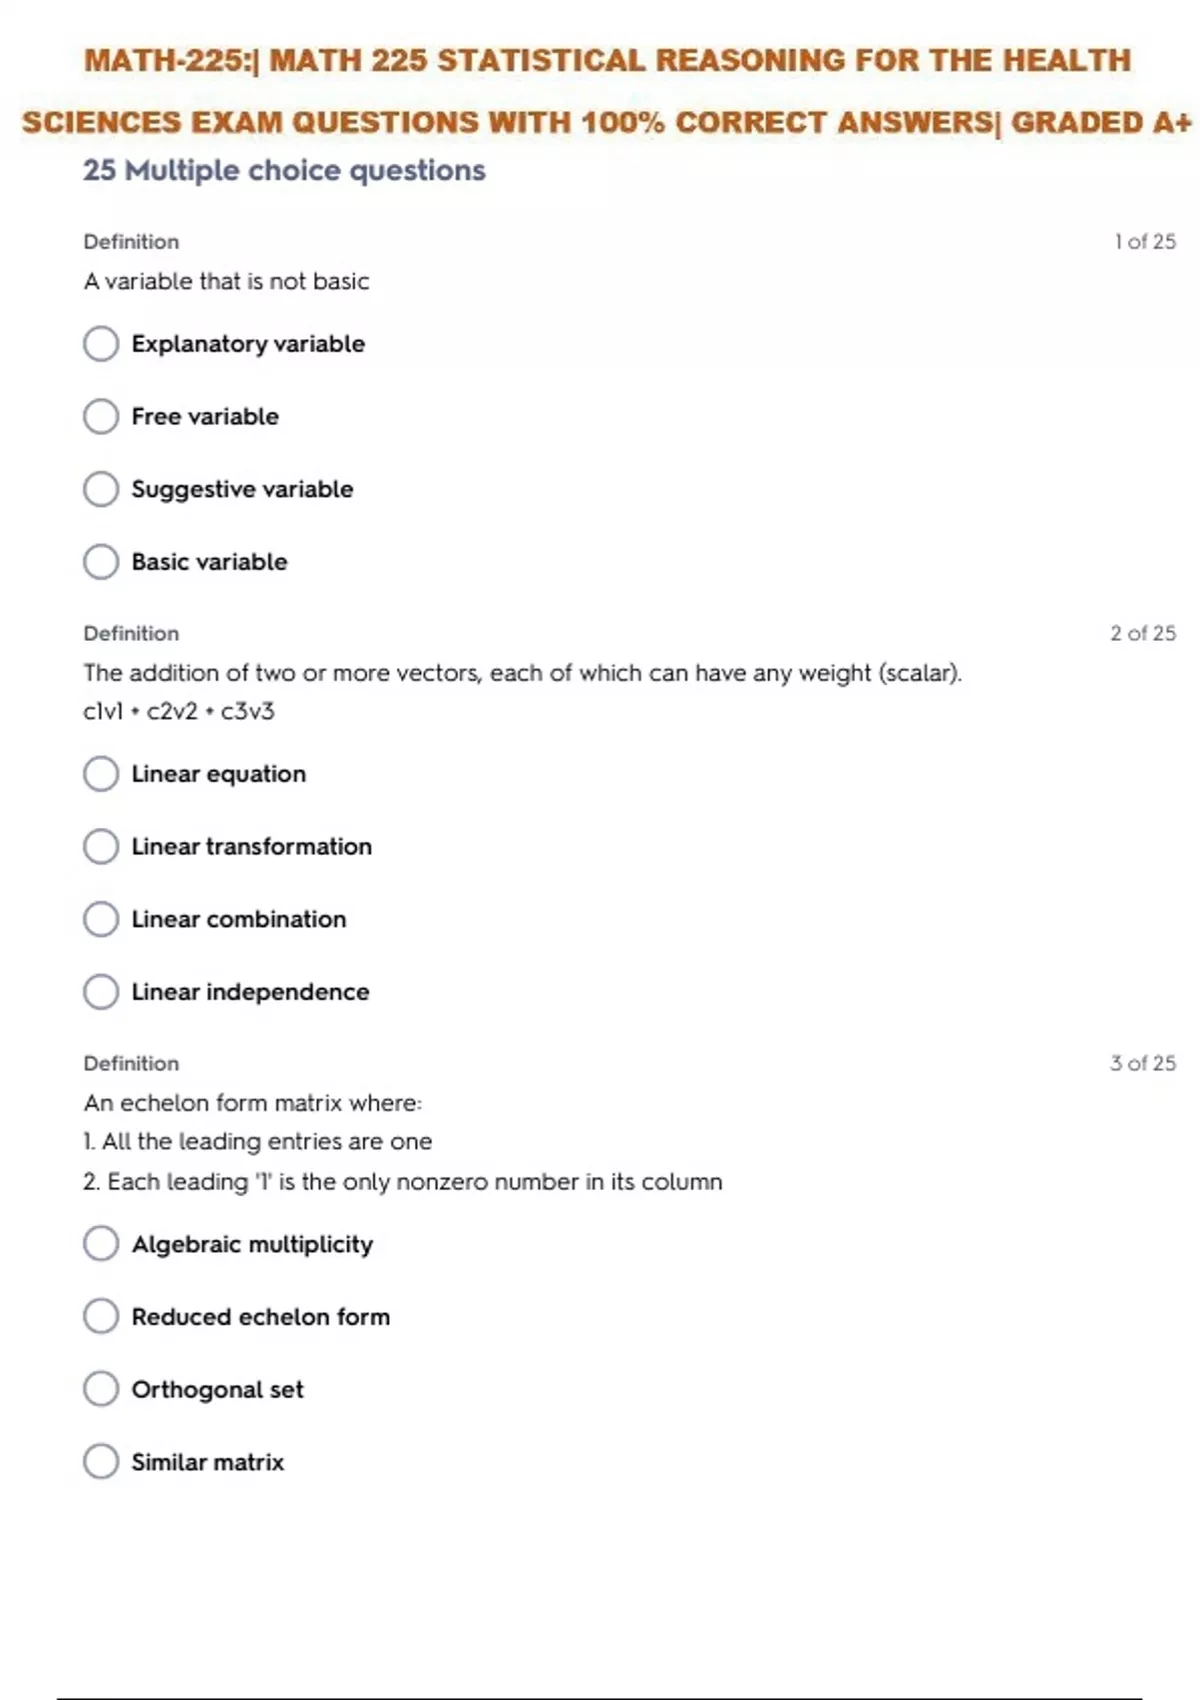Screen dimensions: 1200x1700
Task: Click 'An echelon form matrix where:' text
Action: click(253, 1103)
